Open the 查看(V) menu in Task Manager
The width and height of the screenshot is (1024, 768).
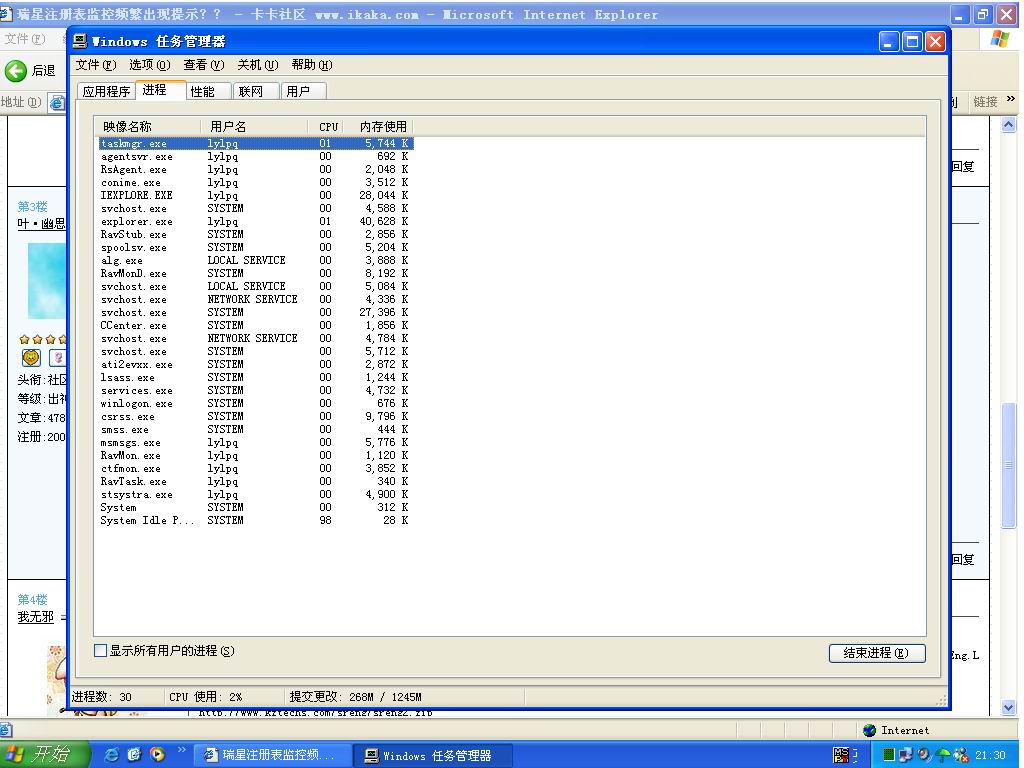(x=203, y=65)
